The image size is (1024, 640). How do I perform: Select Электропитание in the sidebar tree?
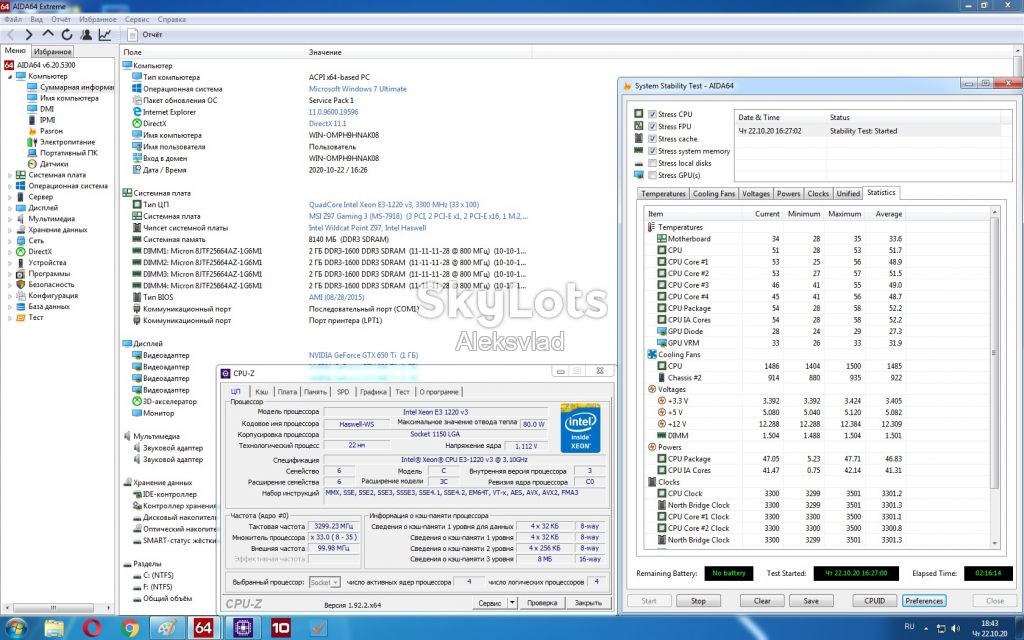tap(67, 142)
